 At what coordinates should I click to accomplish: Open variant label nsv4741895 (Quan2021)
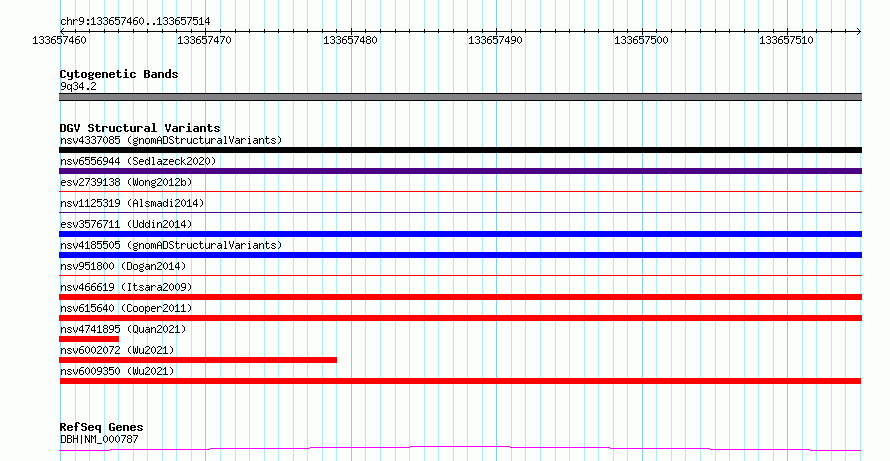tap(123, 329)
